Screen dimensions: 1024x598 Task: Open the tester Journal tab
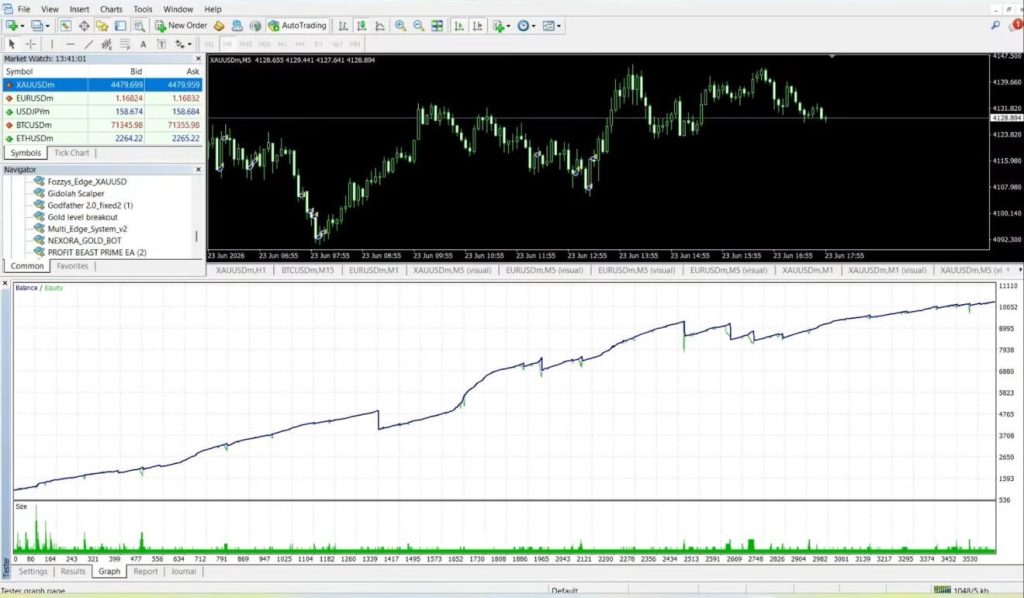click(183, 571)
